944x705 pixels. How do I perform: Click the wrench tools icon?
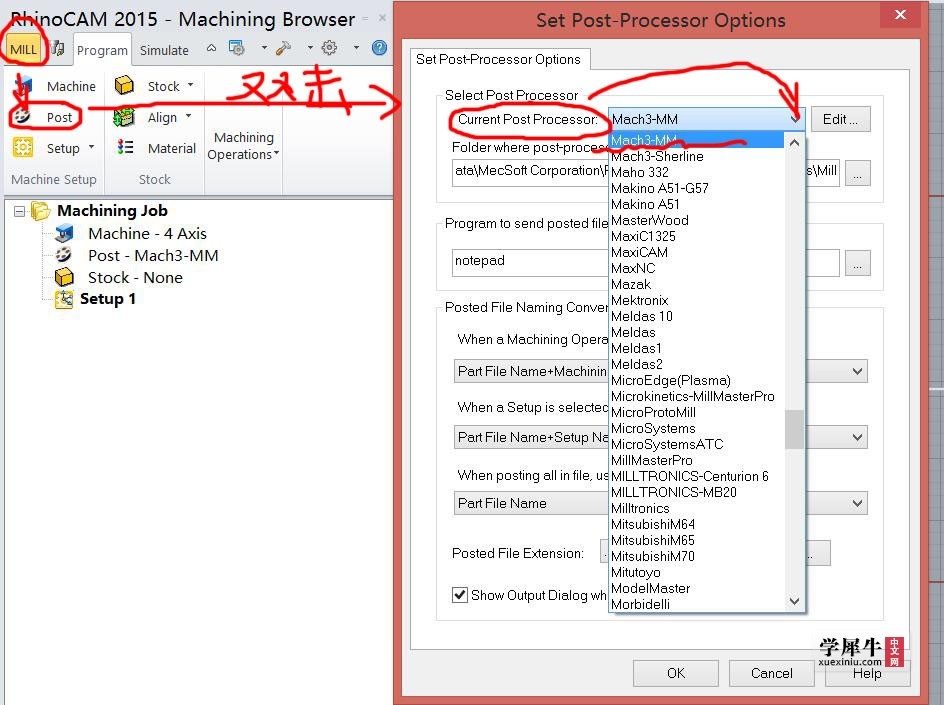pyautogui.click(x=283, y=48)
